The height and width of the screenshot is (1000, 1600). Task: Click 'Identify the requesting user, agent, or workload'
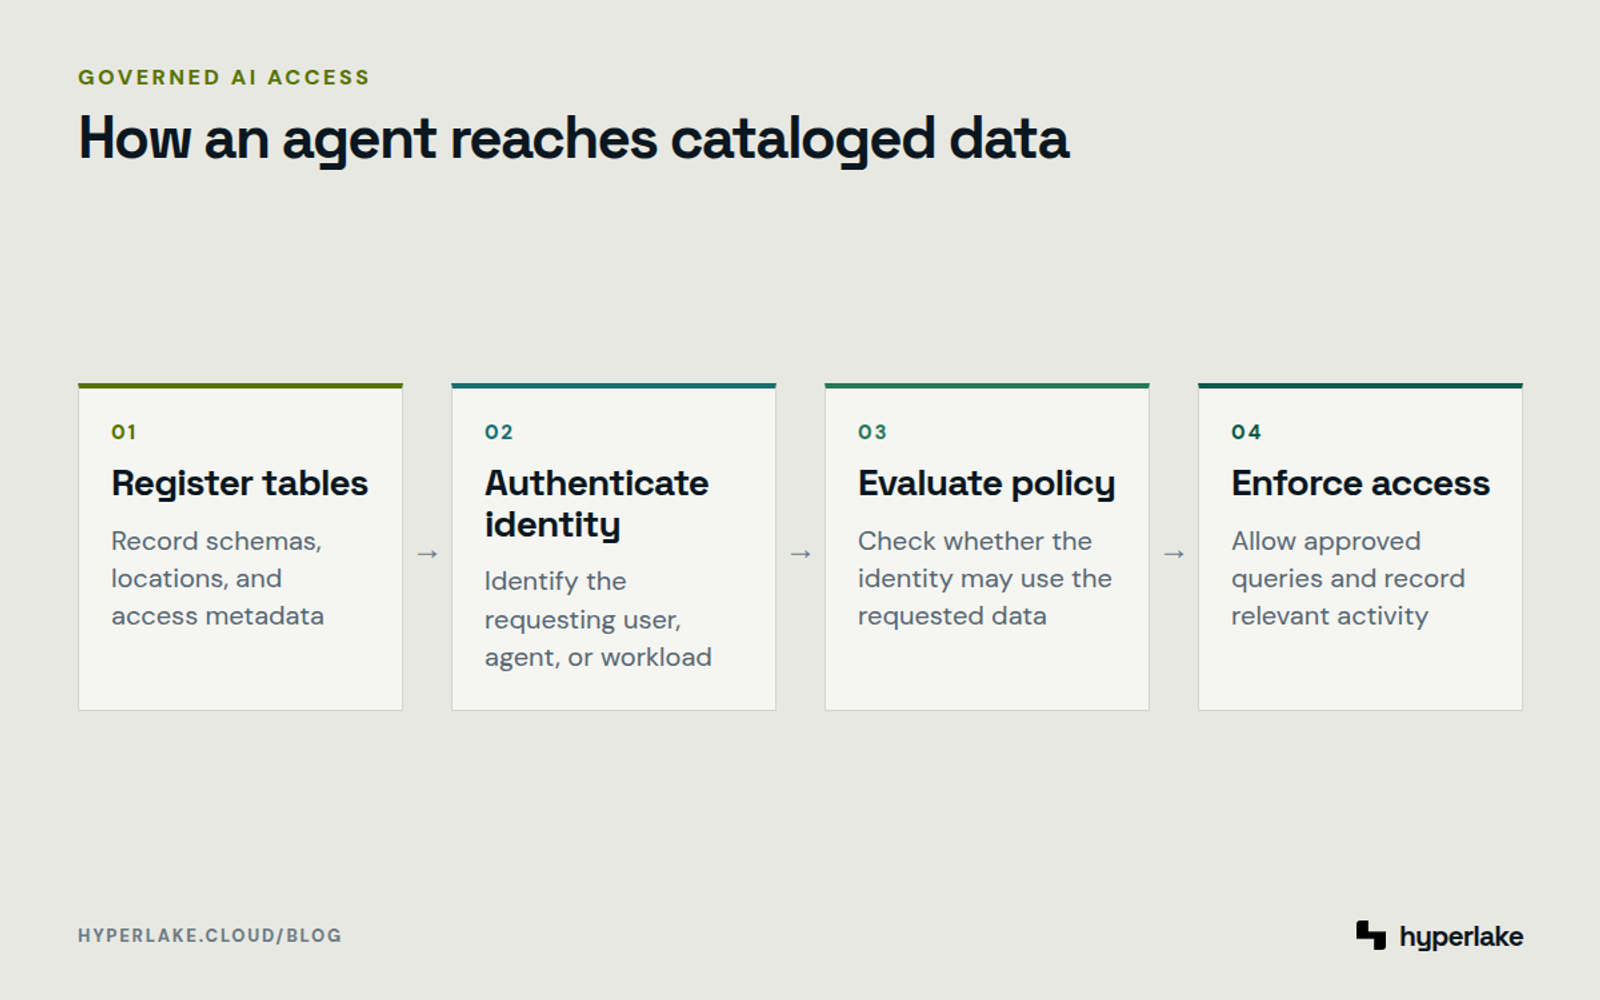598,619
